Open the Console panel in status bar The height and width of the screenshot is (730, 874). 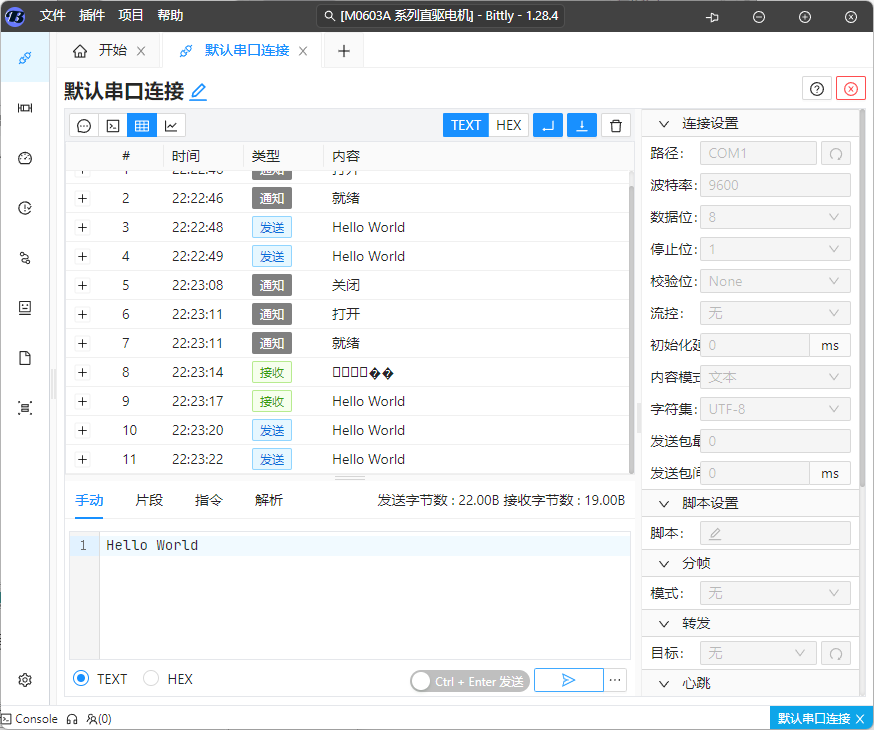tap(30, 718)
